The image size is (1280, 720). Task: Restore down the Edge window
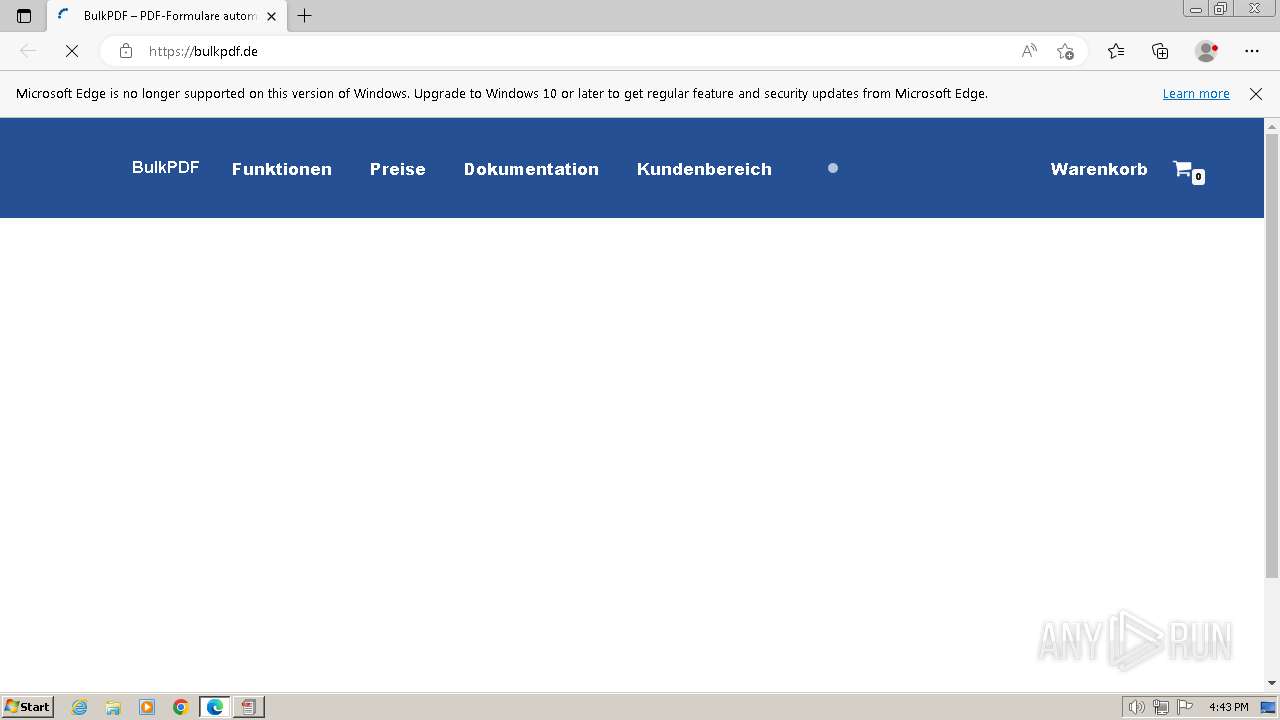point(1221,9)
